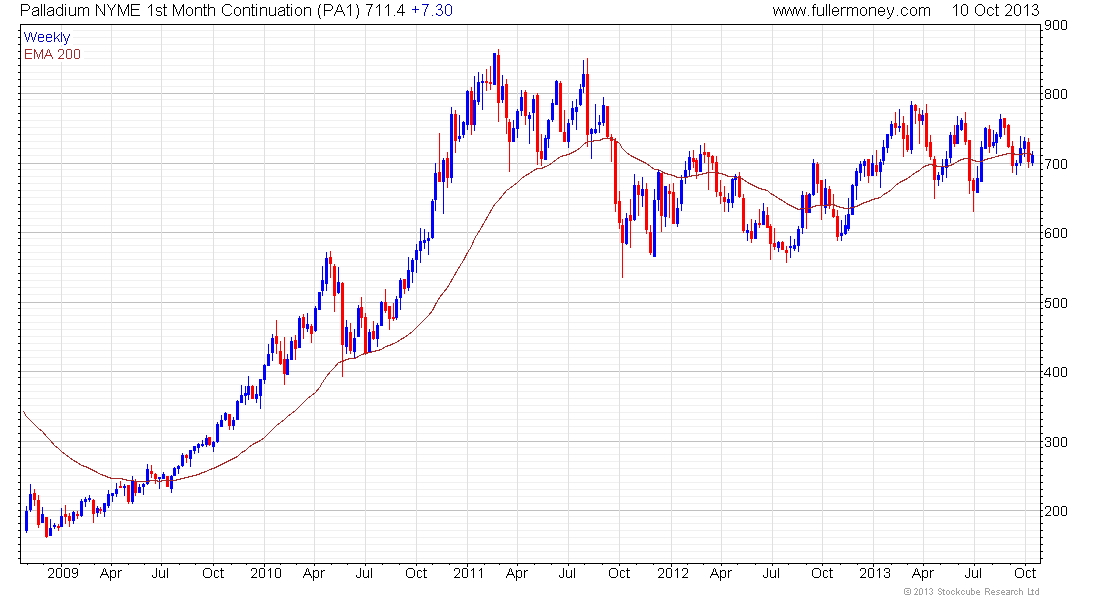
Task: Click the www.fullermoney.com text
Action: pyautogui.click(x=851, y=11)
